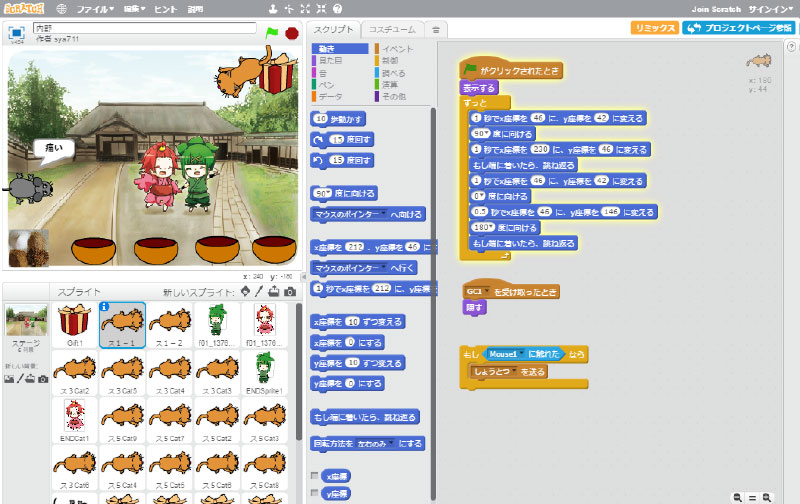Zoom out the scripts area

[738, 497]
